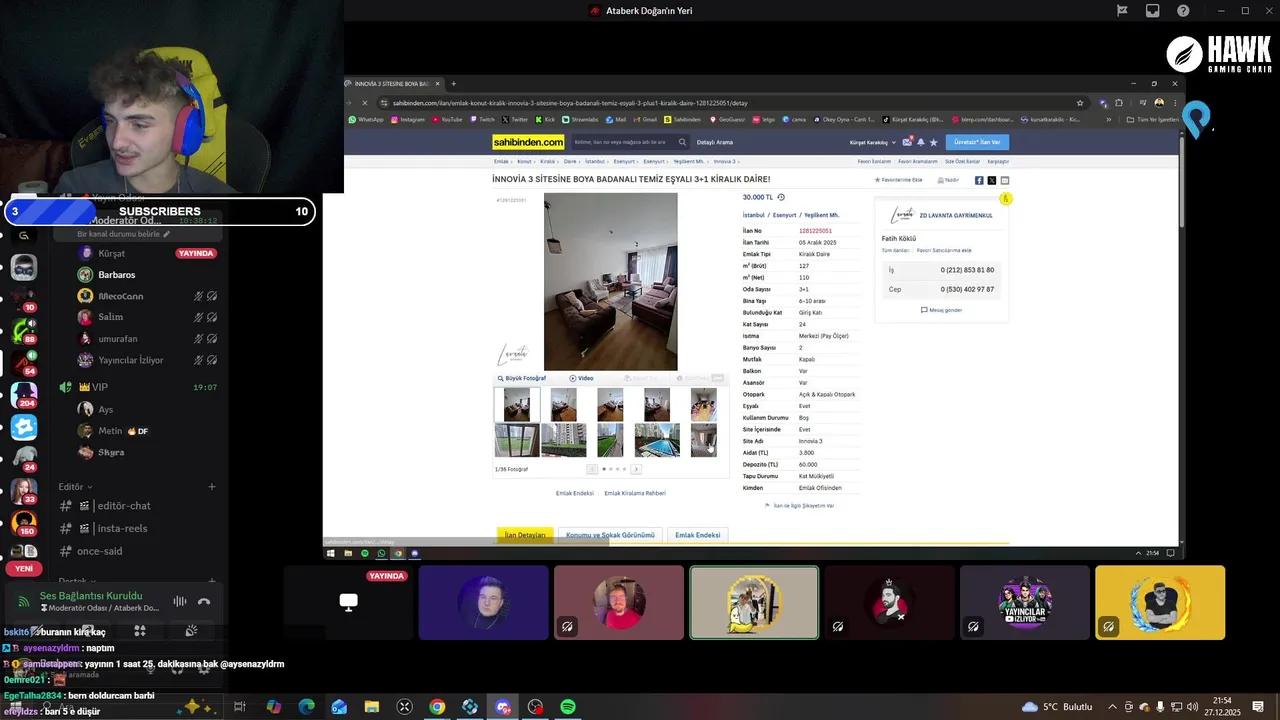Expand the Kürşat Karakılıç account dropdown
Screen dimensions: 1280x720
tap(872, 142)
